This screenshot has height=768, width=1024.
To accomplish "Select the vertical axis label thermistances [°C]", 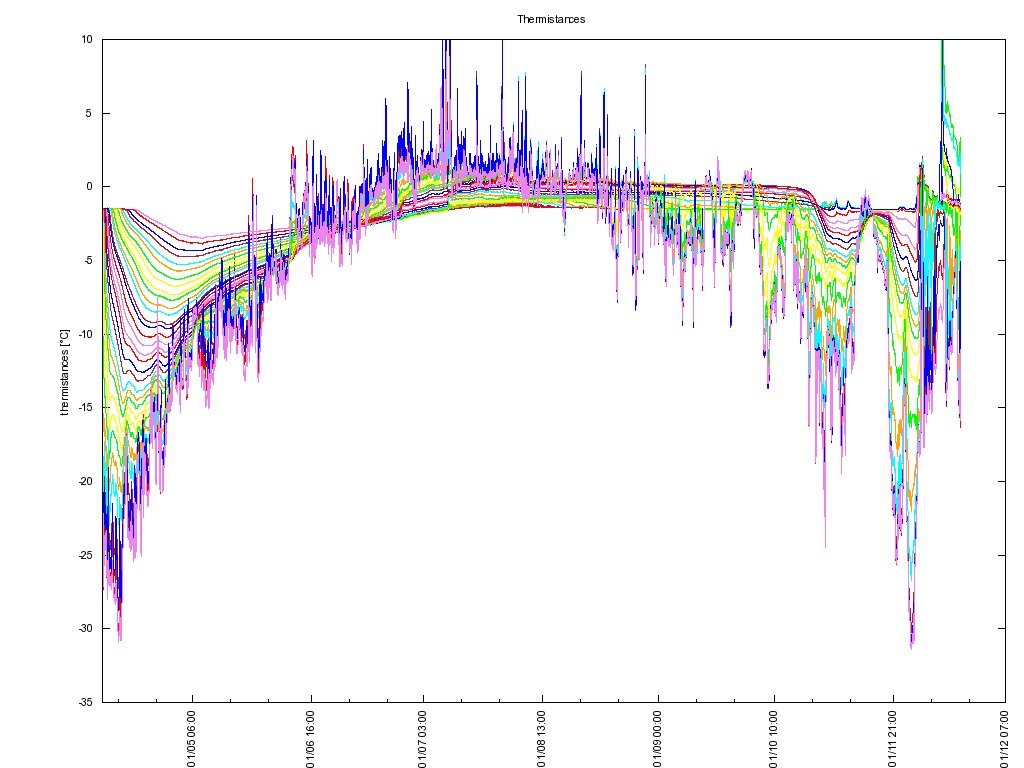I will point(65,371).
